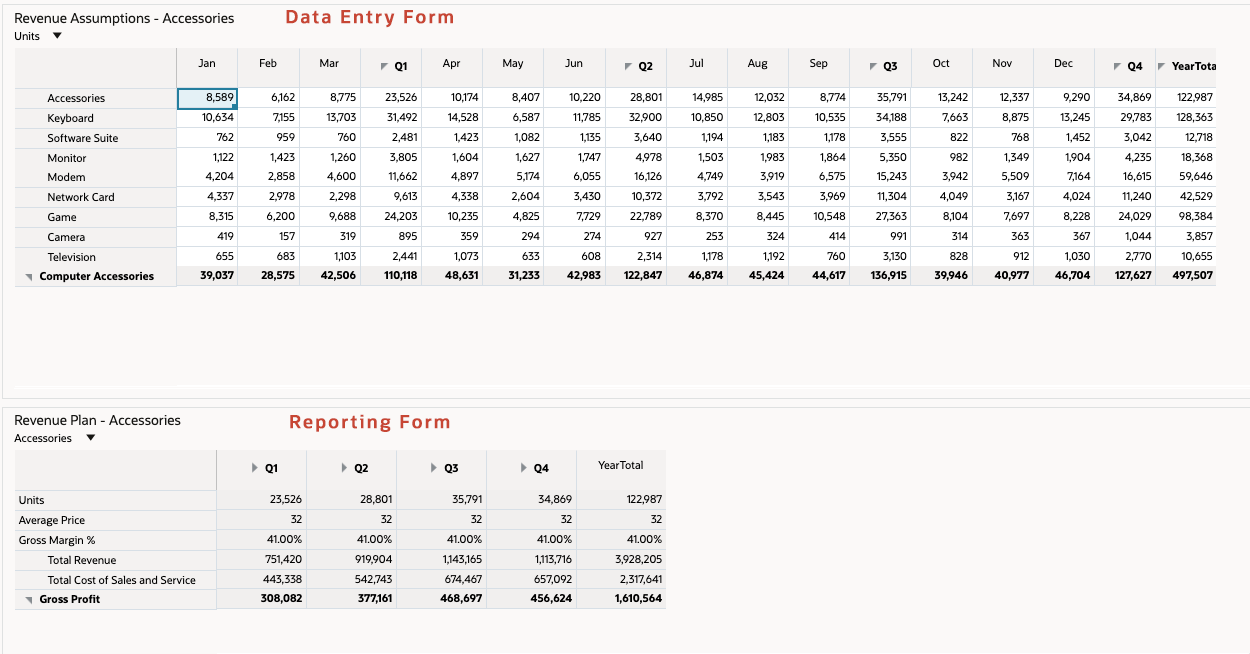The image size is (1250, 654).
Task: Click the Network Card May cell 2,604
Action: click(513, 197)
